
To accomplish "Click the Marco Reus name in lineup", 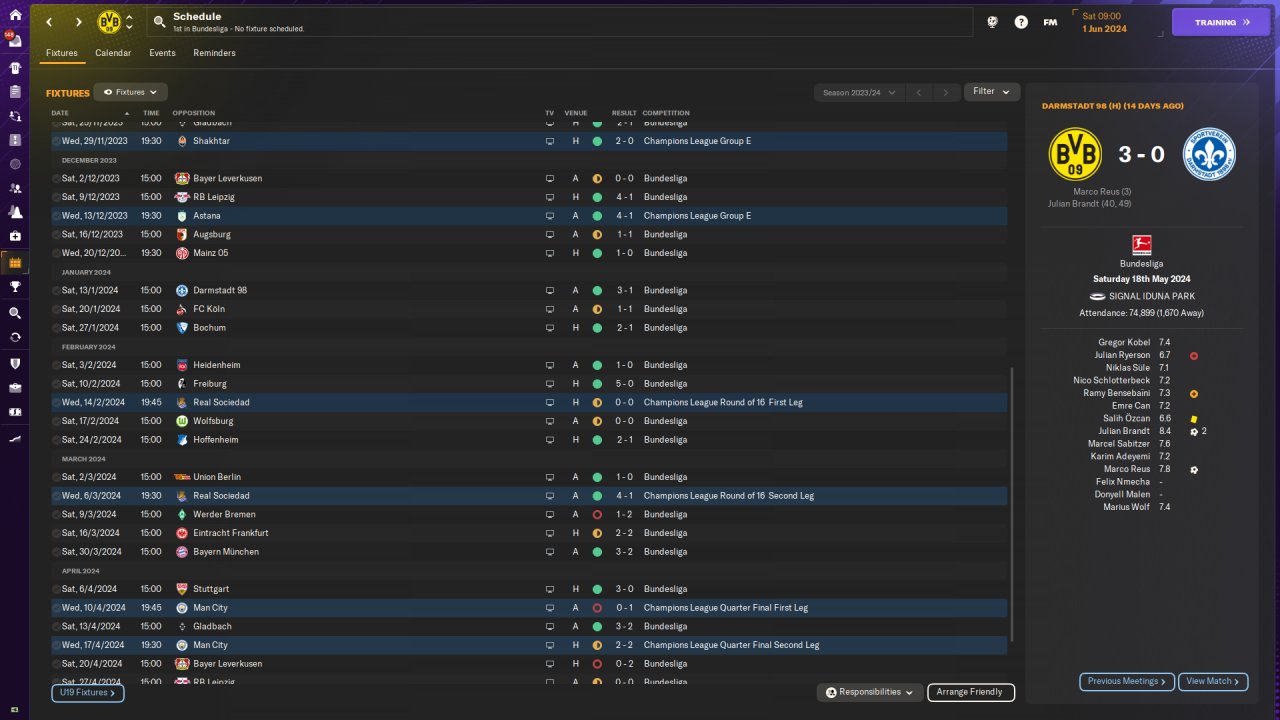I will pos(1127,469).
